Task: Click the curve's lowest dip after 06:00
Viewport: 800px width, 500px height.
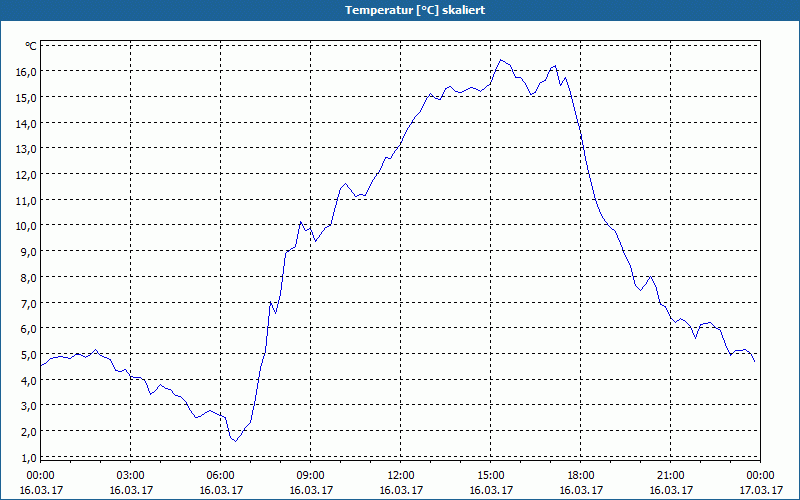Action: pyautogui.click(x=236, y=441)
